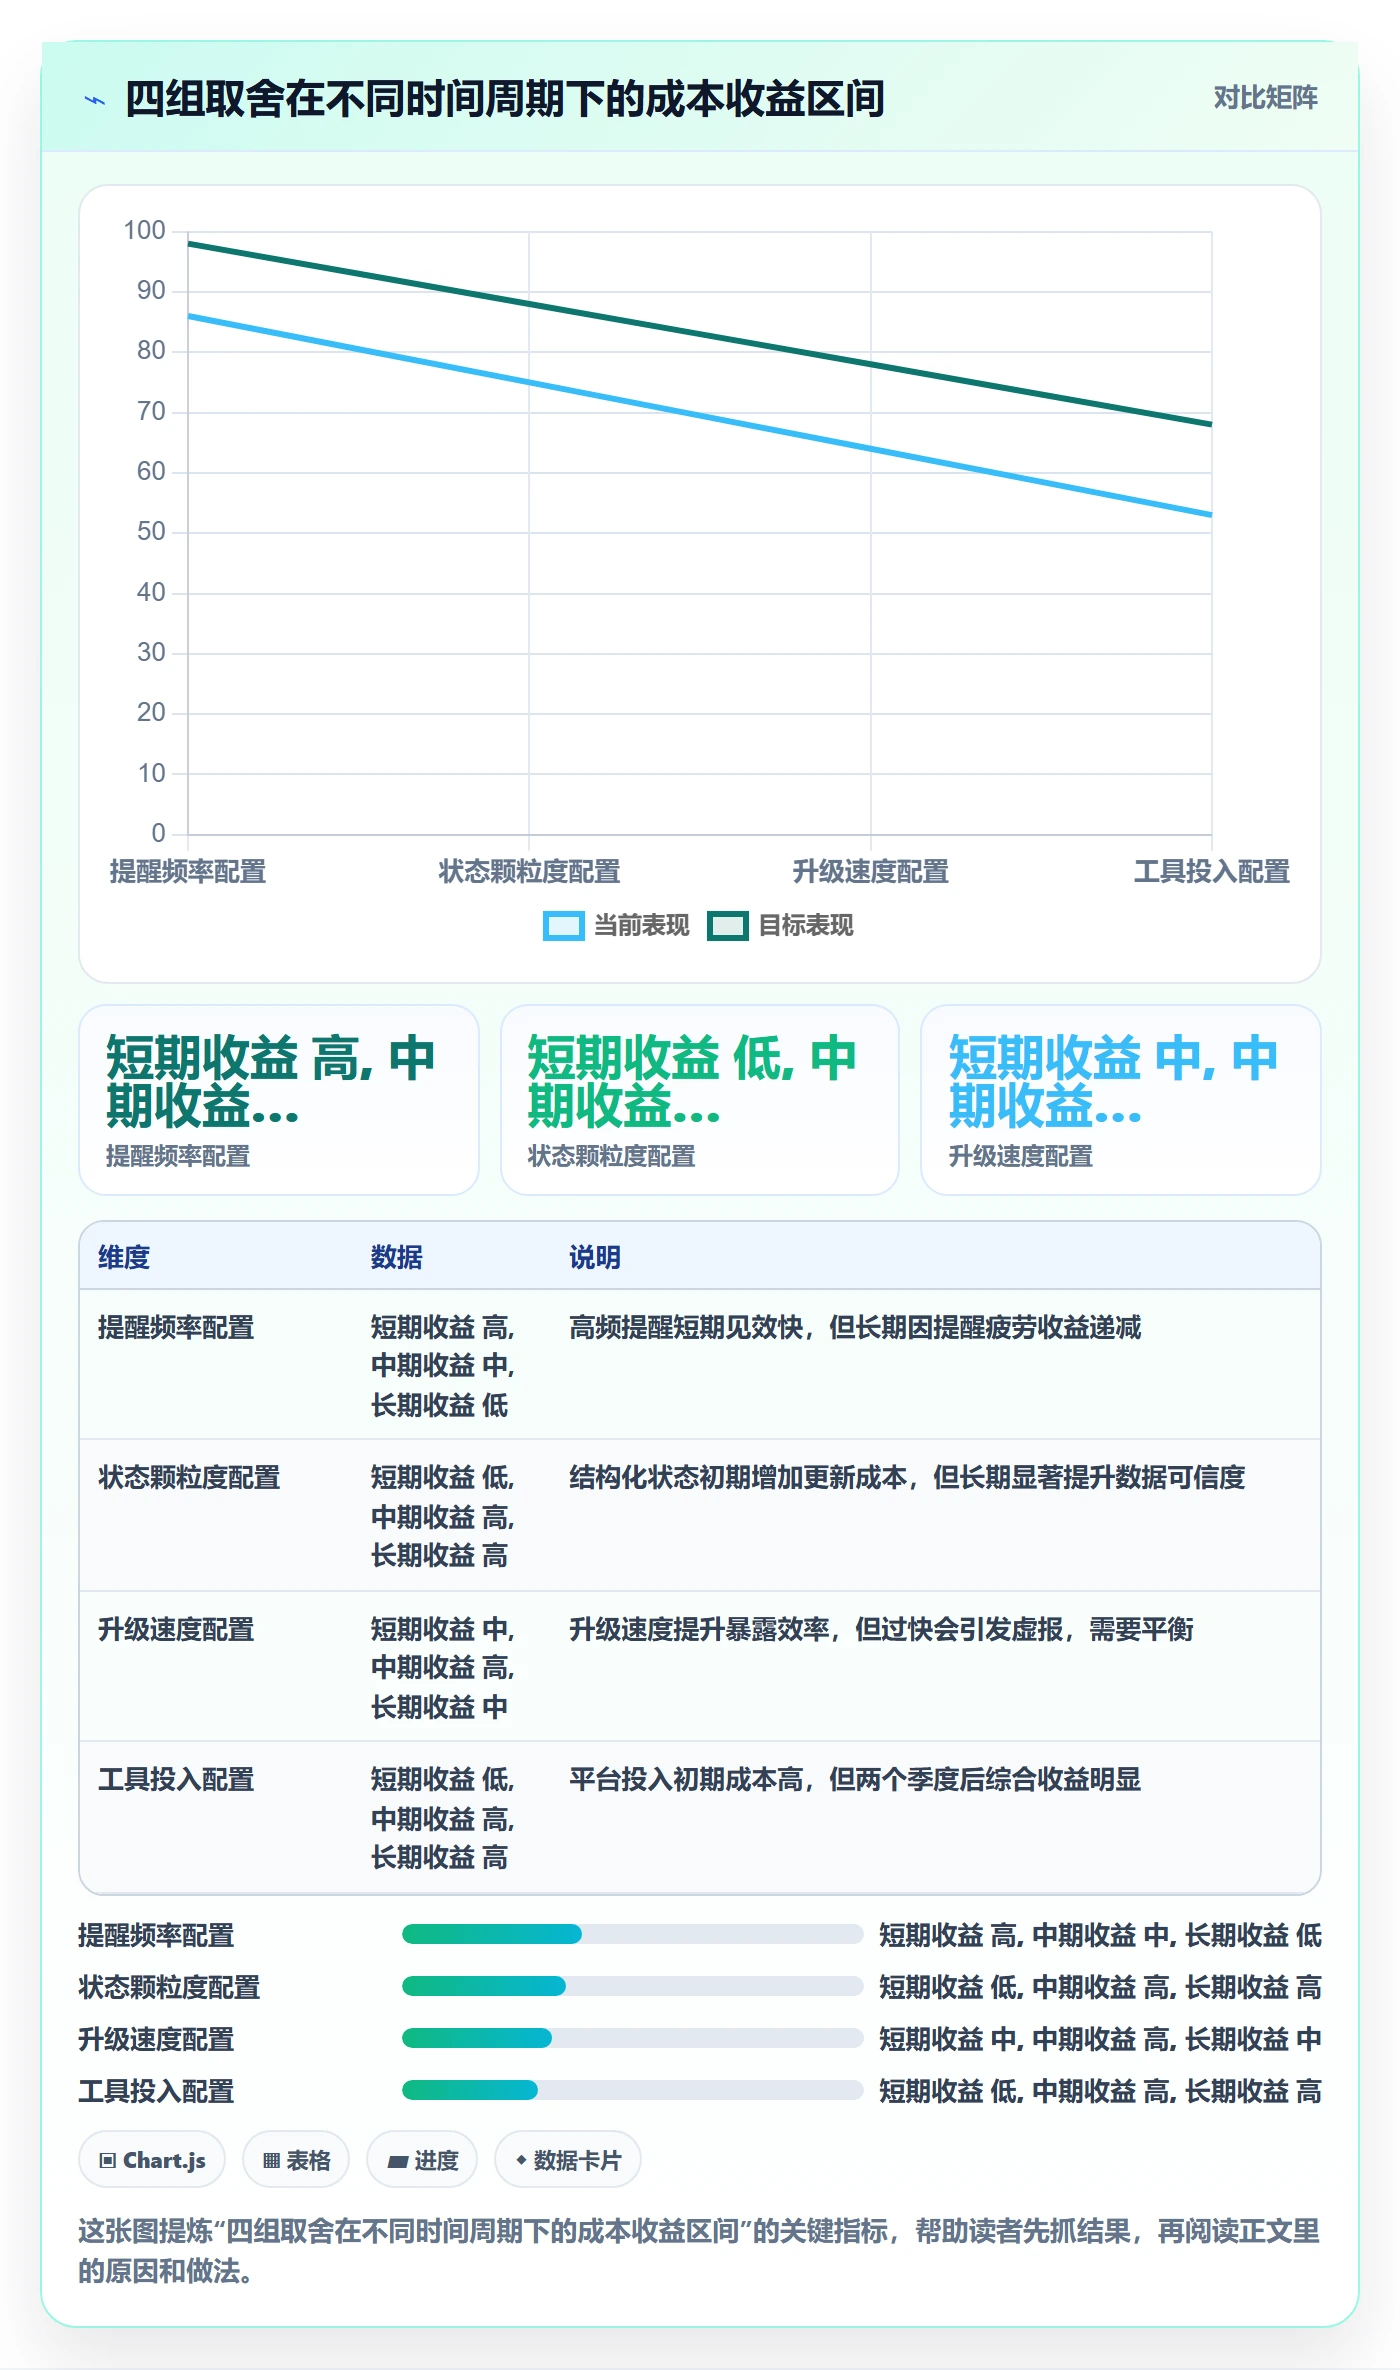
Task: Click the 进度 tag
Action: [422, 2160]
